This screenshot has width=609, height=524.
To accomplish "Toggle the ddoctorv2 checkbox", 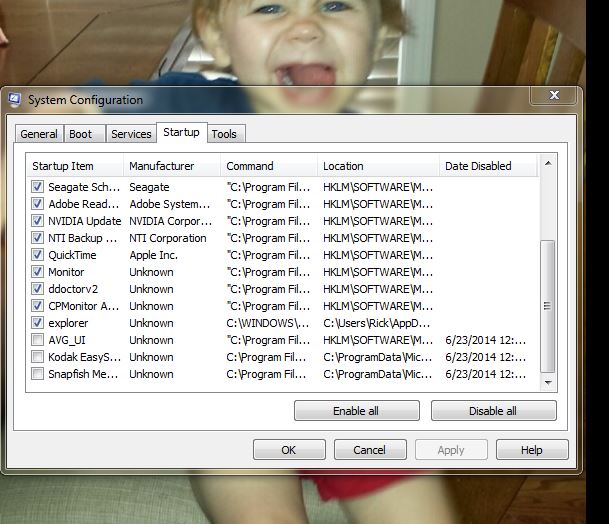I will [37, 289].
